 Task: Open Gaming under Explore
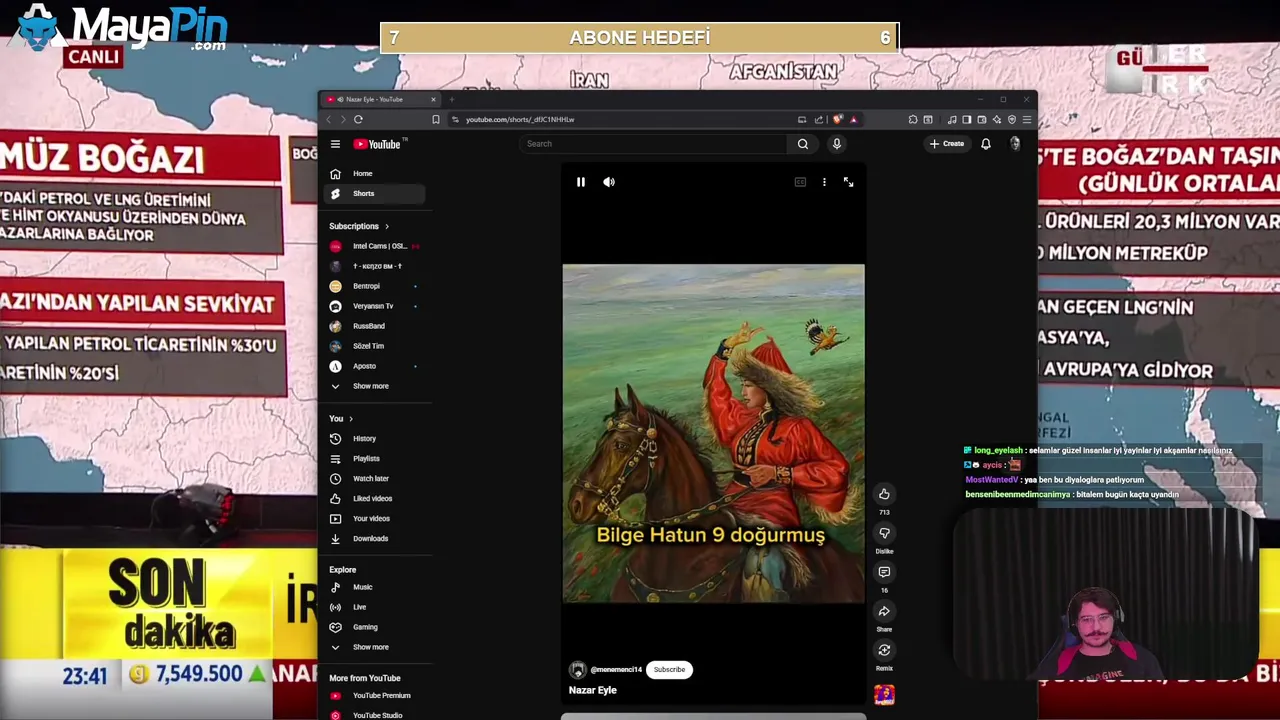tap(376, 627)
